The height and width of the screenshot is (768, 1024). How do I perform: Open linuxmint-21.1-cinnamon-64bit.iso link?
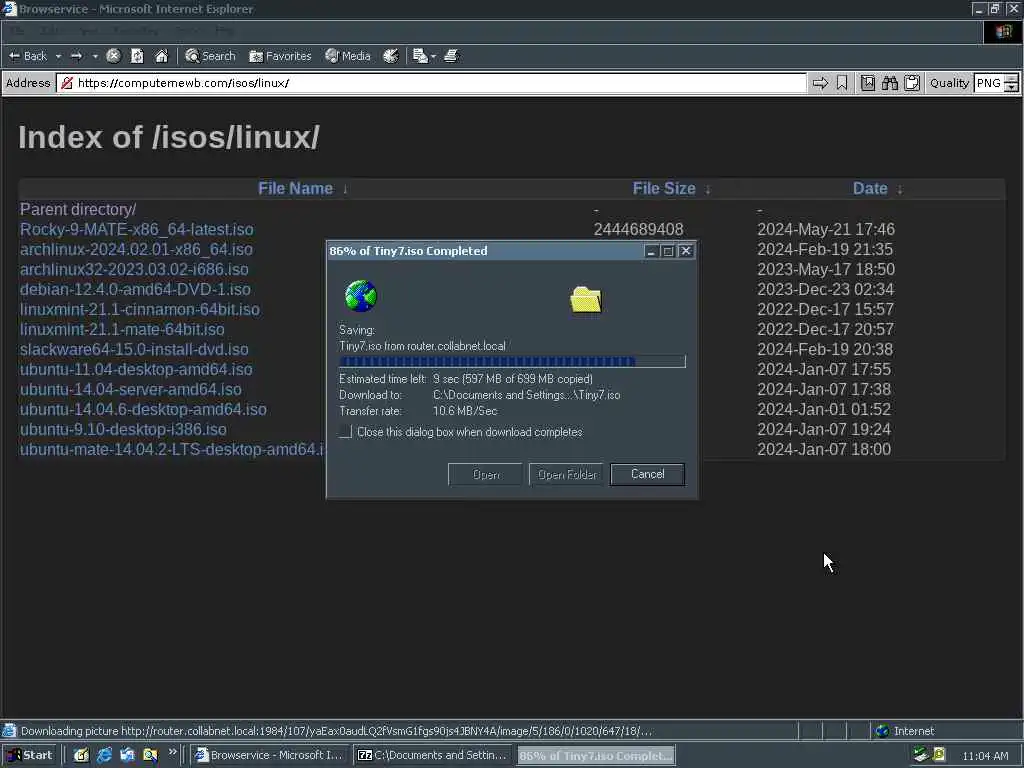pyautogui.click(x=140, y=309)
